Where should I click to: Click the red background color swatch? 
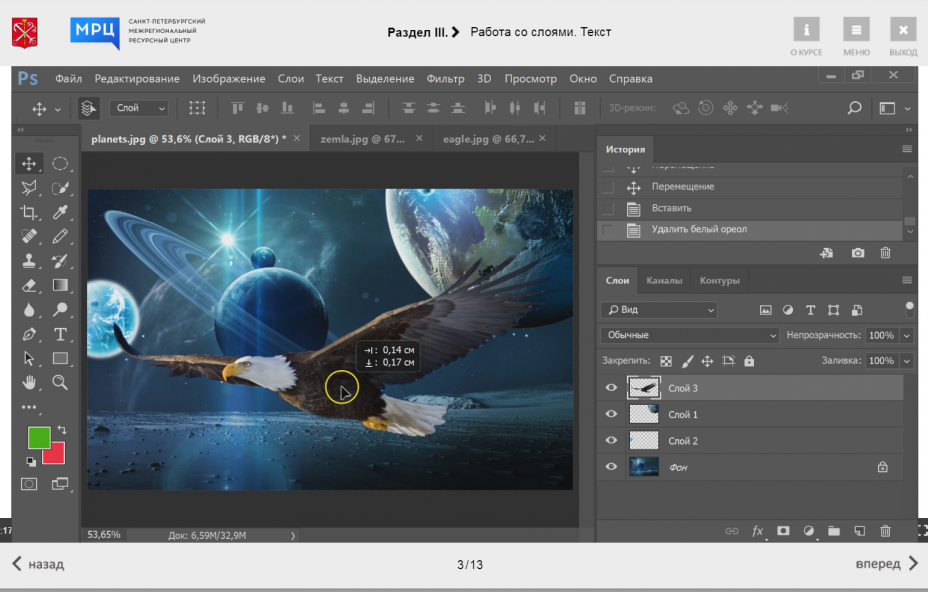57,455
